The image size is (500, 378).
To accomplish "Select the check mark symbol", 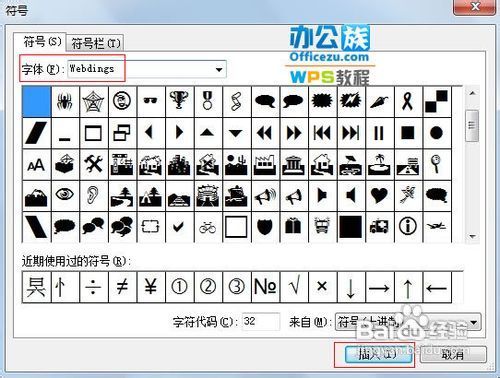I will tap(179, 227).
